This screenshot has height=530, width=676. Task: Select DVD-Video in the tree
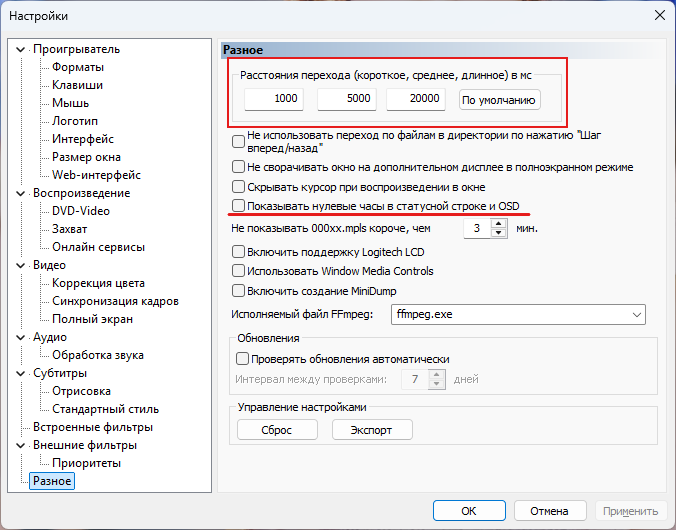tap(81, 211)
